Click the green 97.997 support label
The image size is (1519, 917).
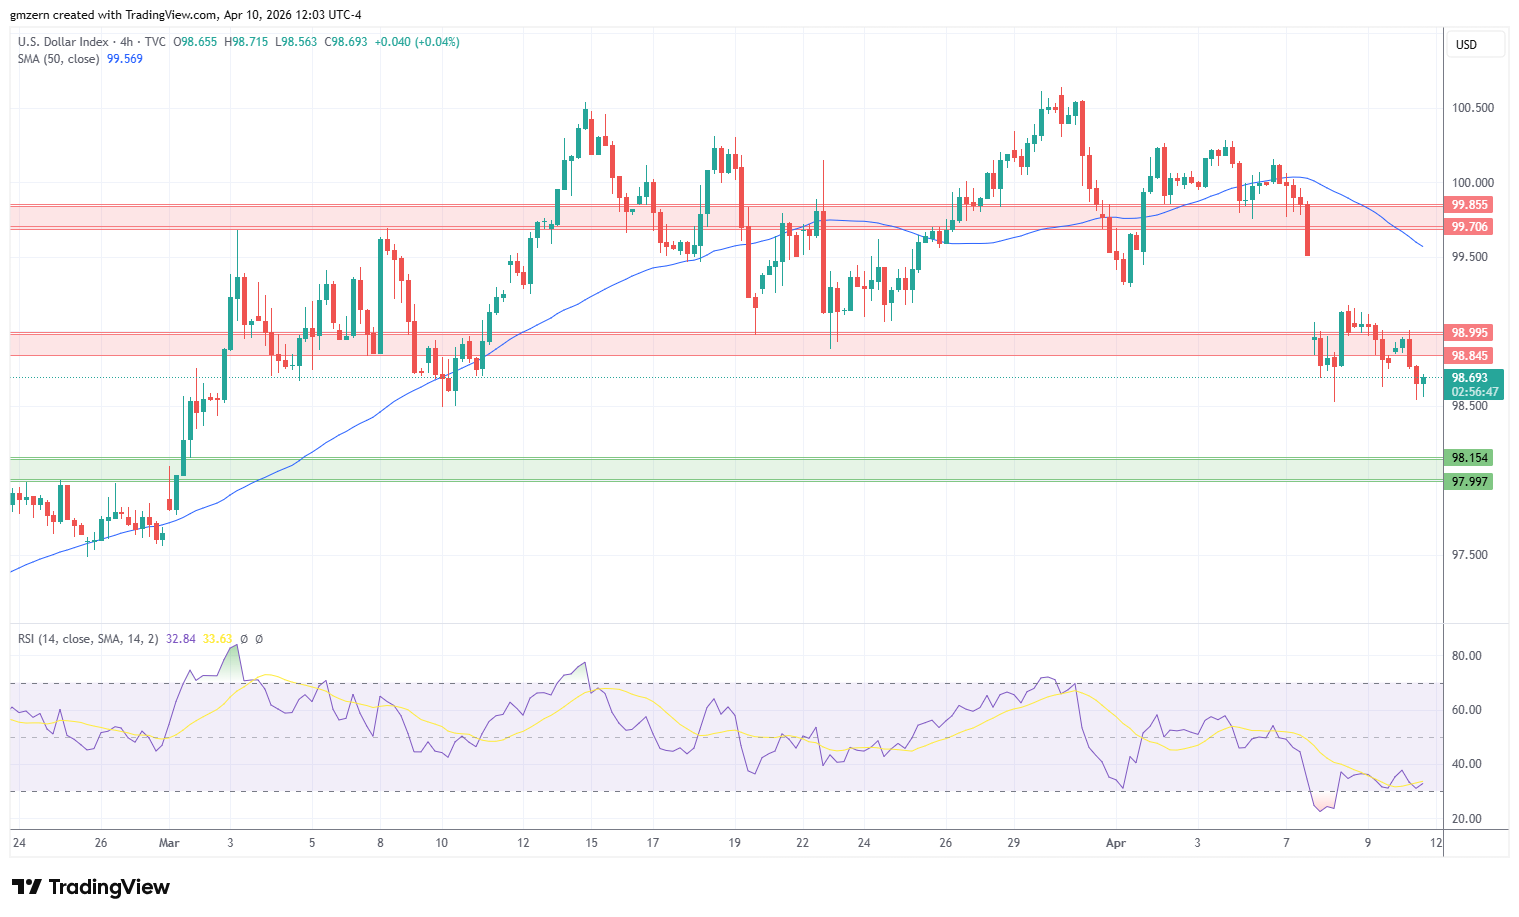tap(1470, 482)
